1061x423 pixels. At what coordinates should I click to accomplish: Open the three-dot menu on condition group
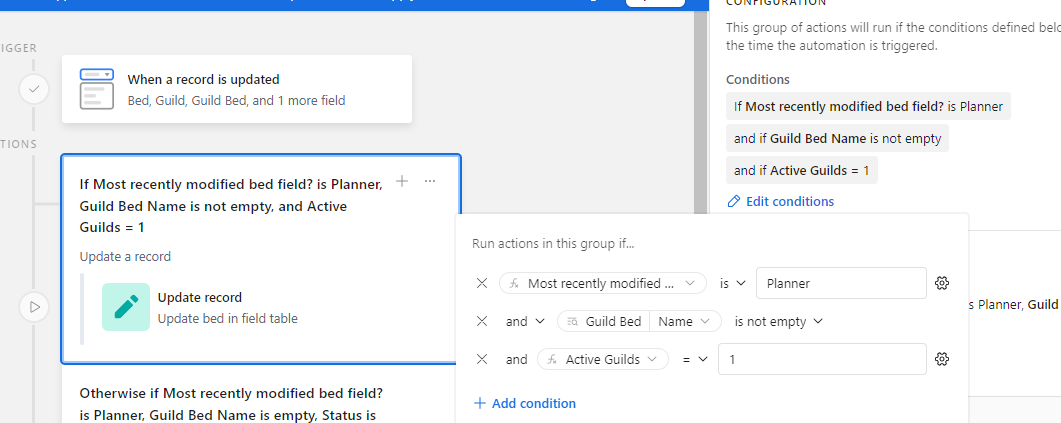click(430, 181)
